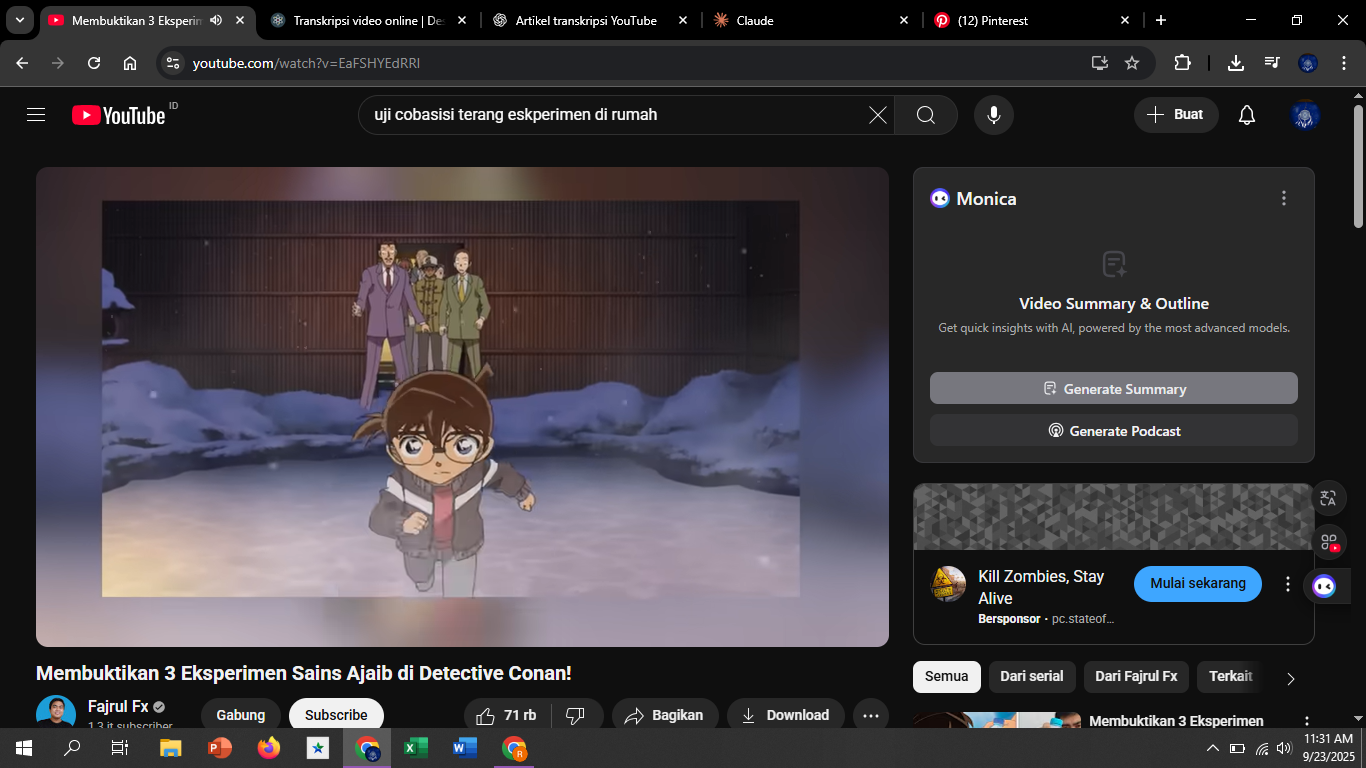
Task: Open Excel from the taskbar
Action: 416,748
